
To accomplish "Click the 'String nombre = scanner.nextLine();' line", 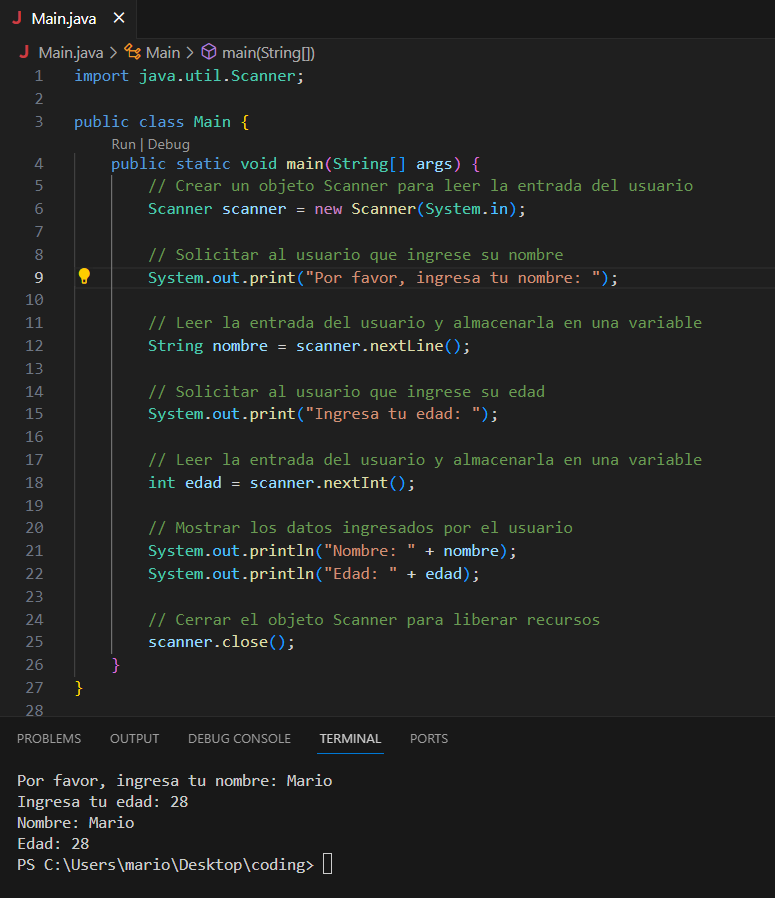I will tap(309, 346).
